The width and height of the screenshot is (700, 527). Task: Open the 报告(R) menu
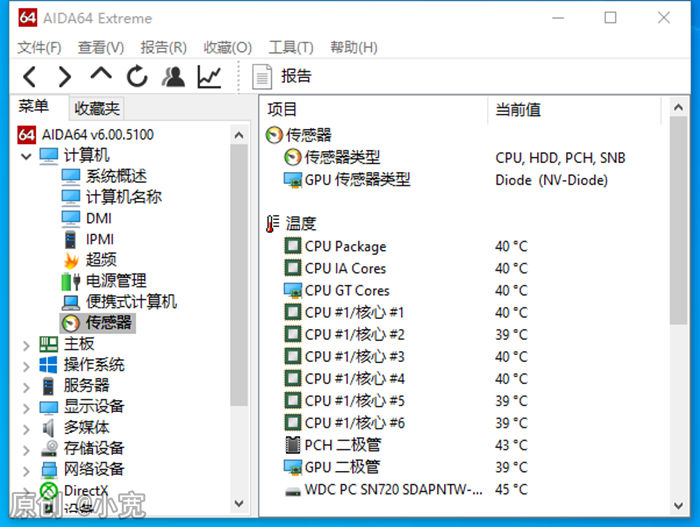coord(163,47)
